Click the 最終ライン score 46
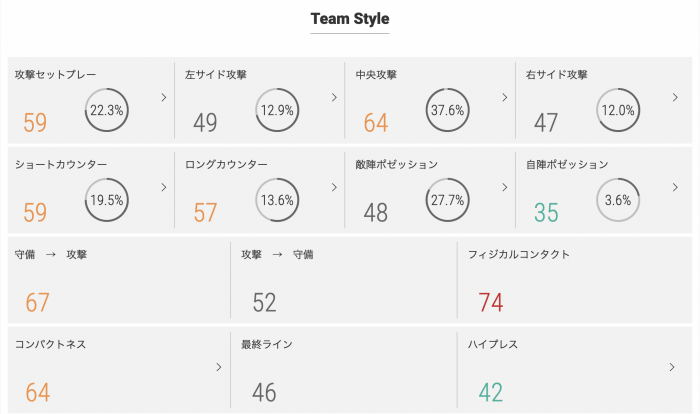700x414 pixels. (x=264, y=392)
